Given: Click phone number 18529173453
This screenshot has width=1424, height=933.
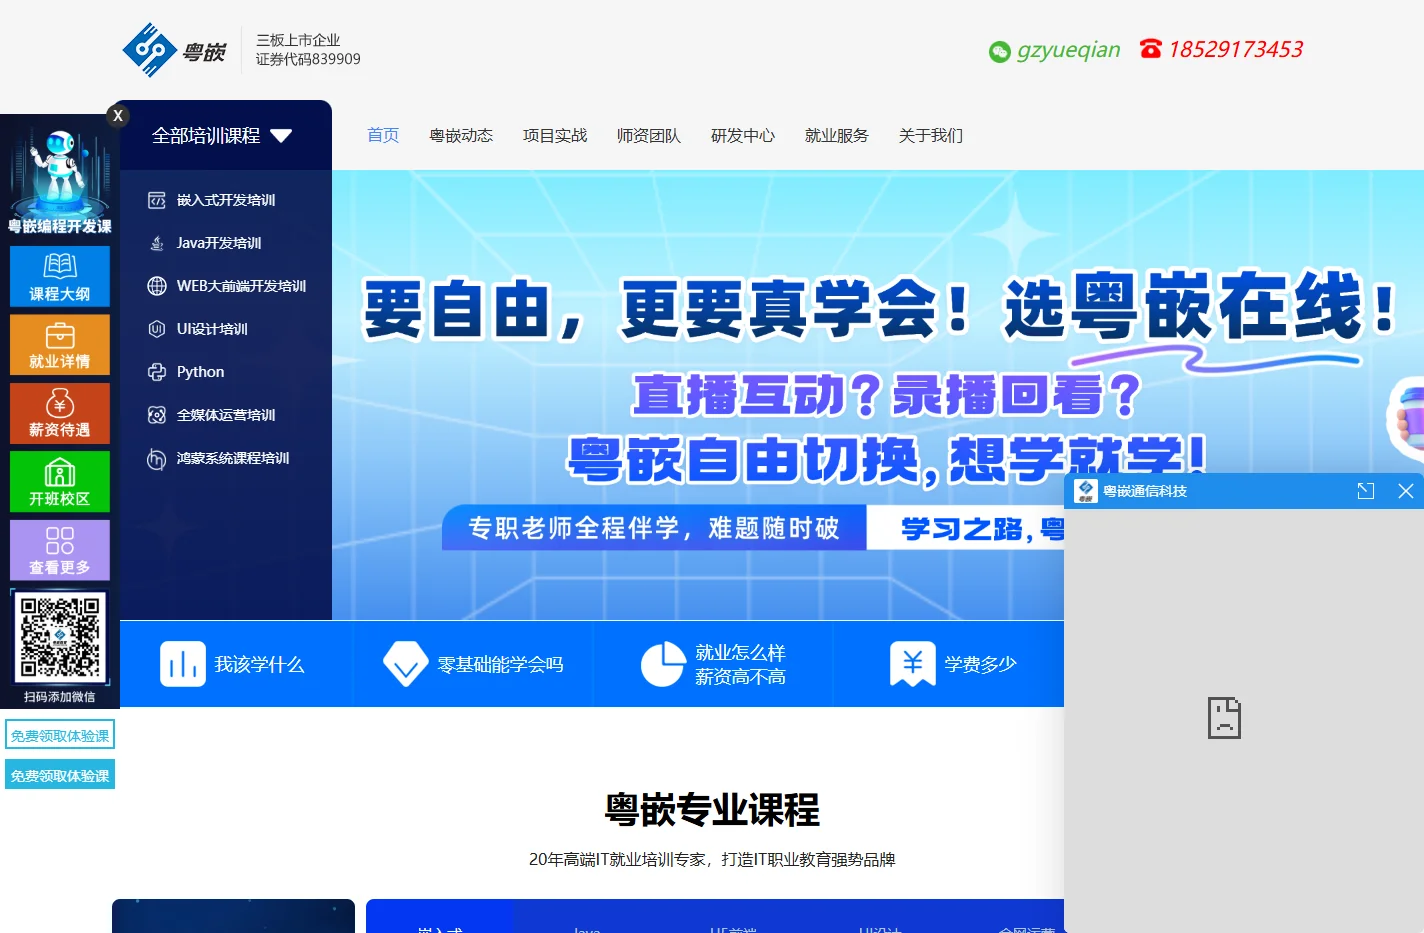Looking at the screenshot, I should [1236, 49].
